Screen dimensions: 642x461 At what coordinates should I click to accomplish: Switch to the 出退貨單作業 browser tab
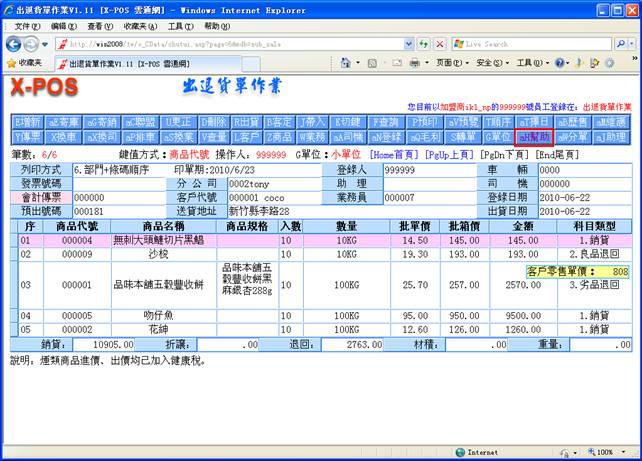120,62
